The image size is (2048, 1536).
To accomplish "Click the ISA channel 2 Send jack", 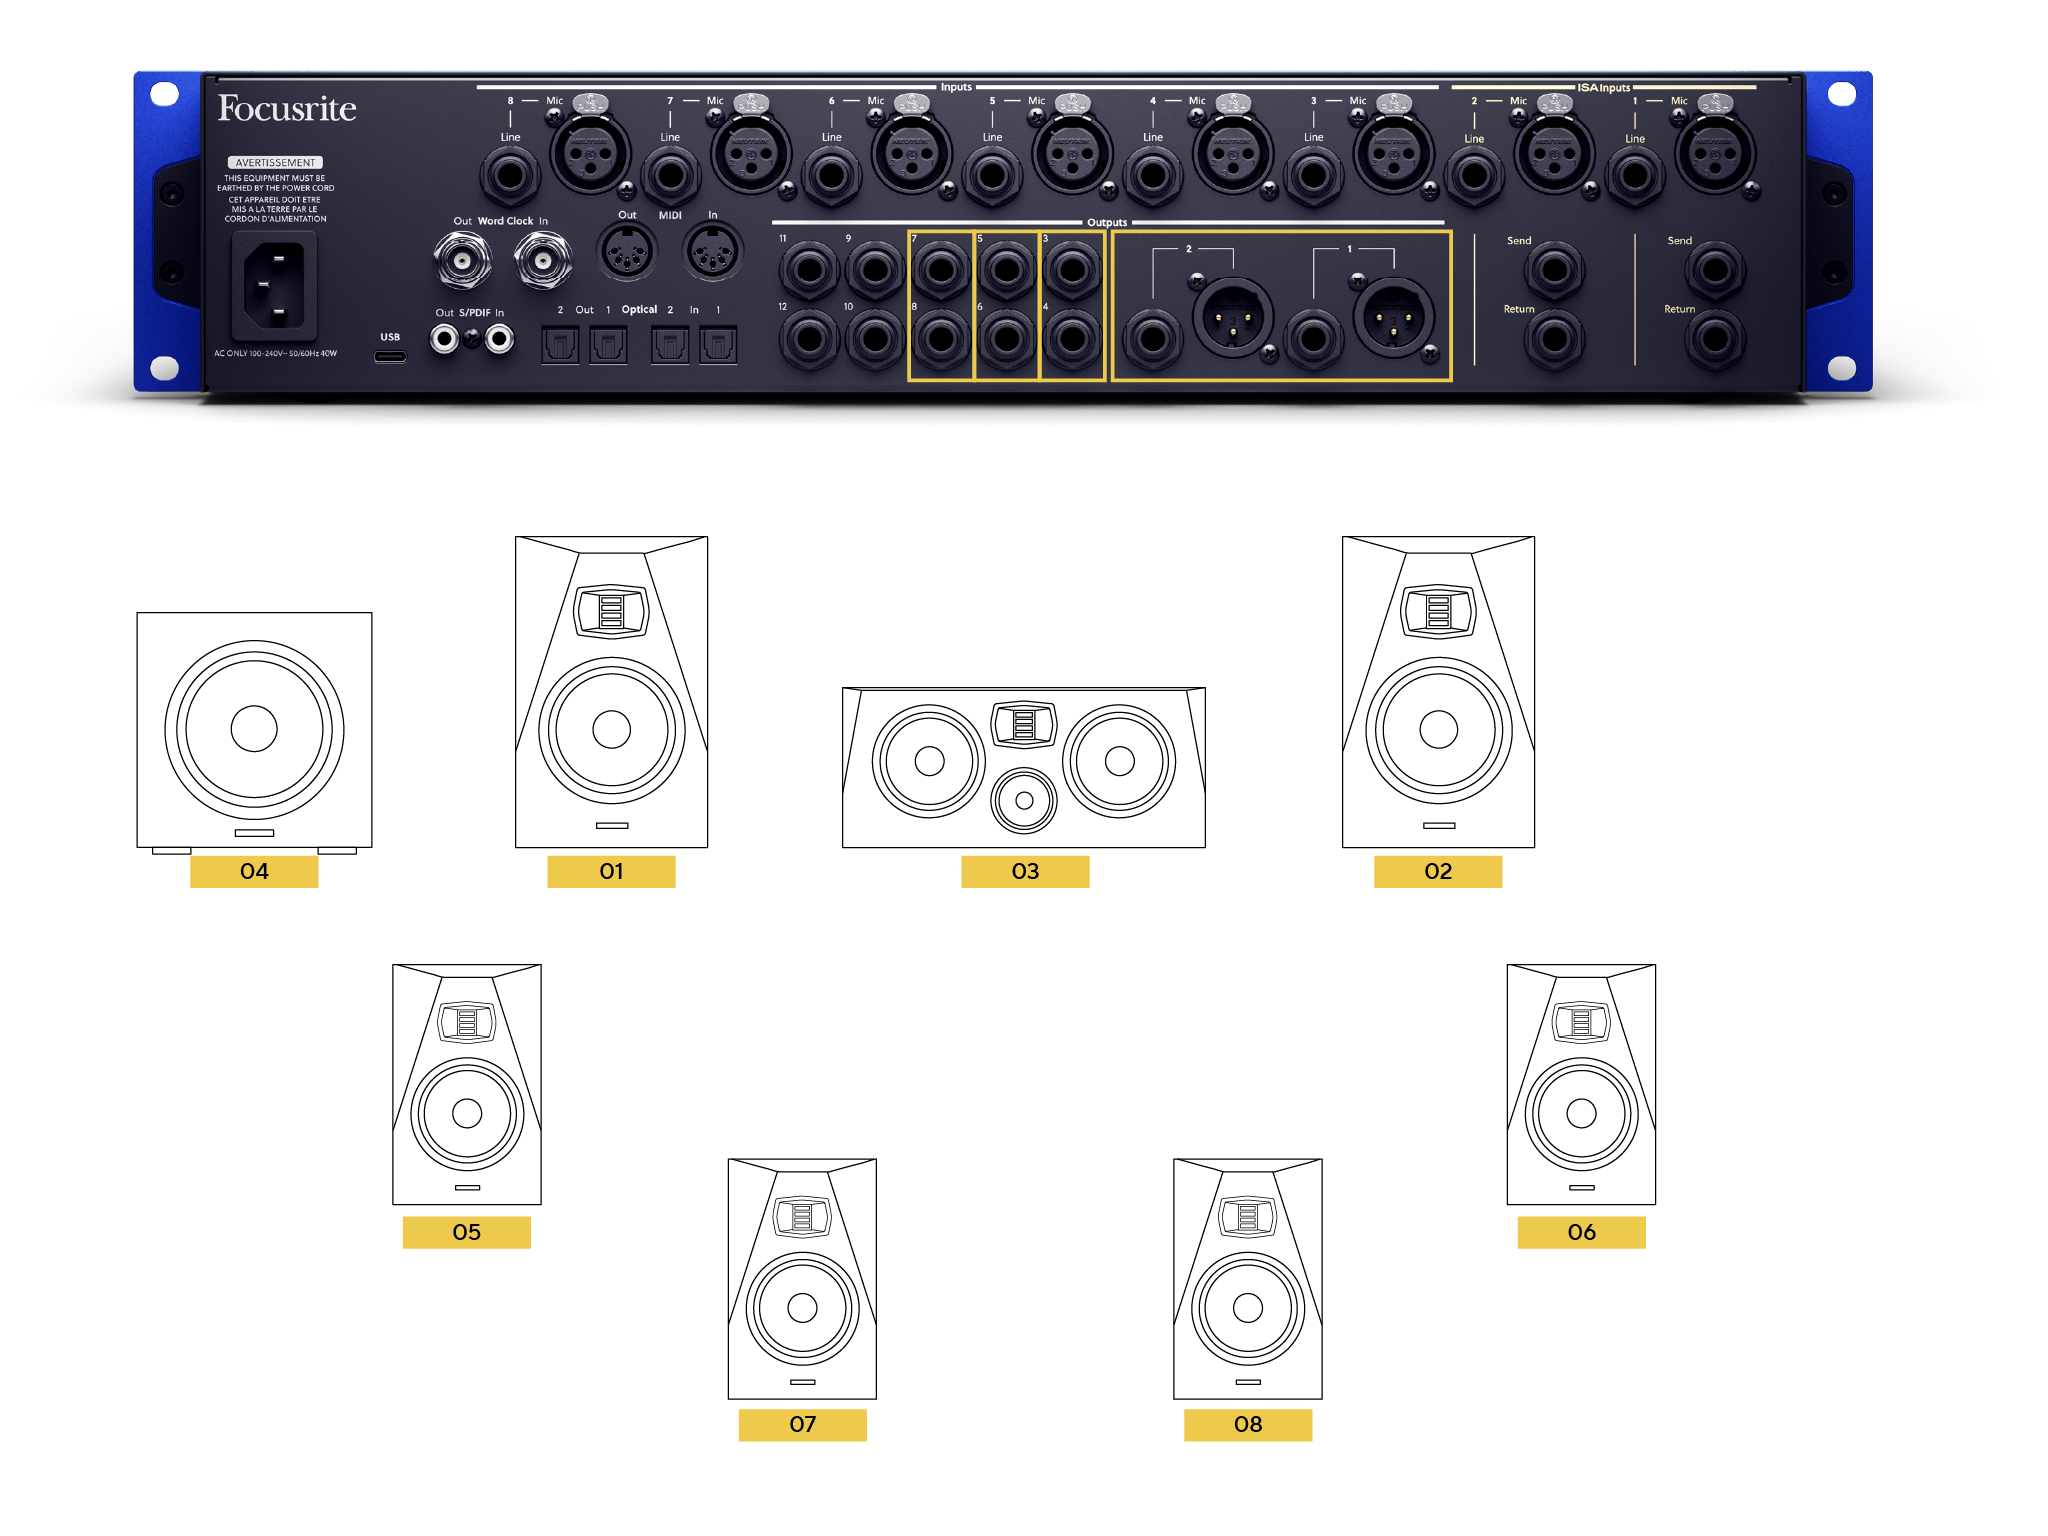I will click(1554, 269).
